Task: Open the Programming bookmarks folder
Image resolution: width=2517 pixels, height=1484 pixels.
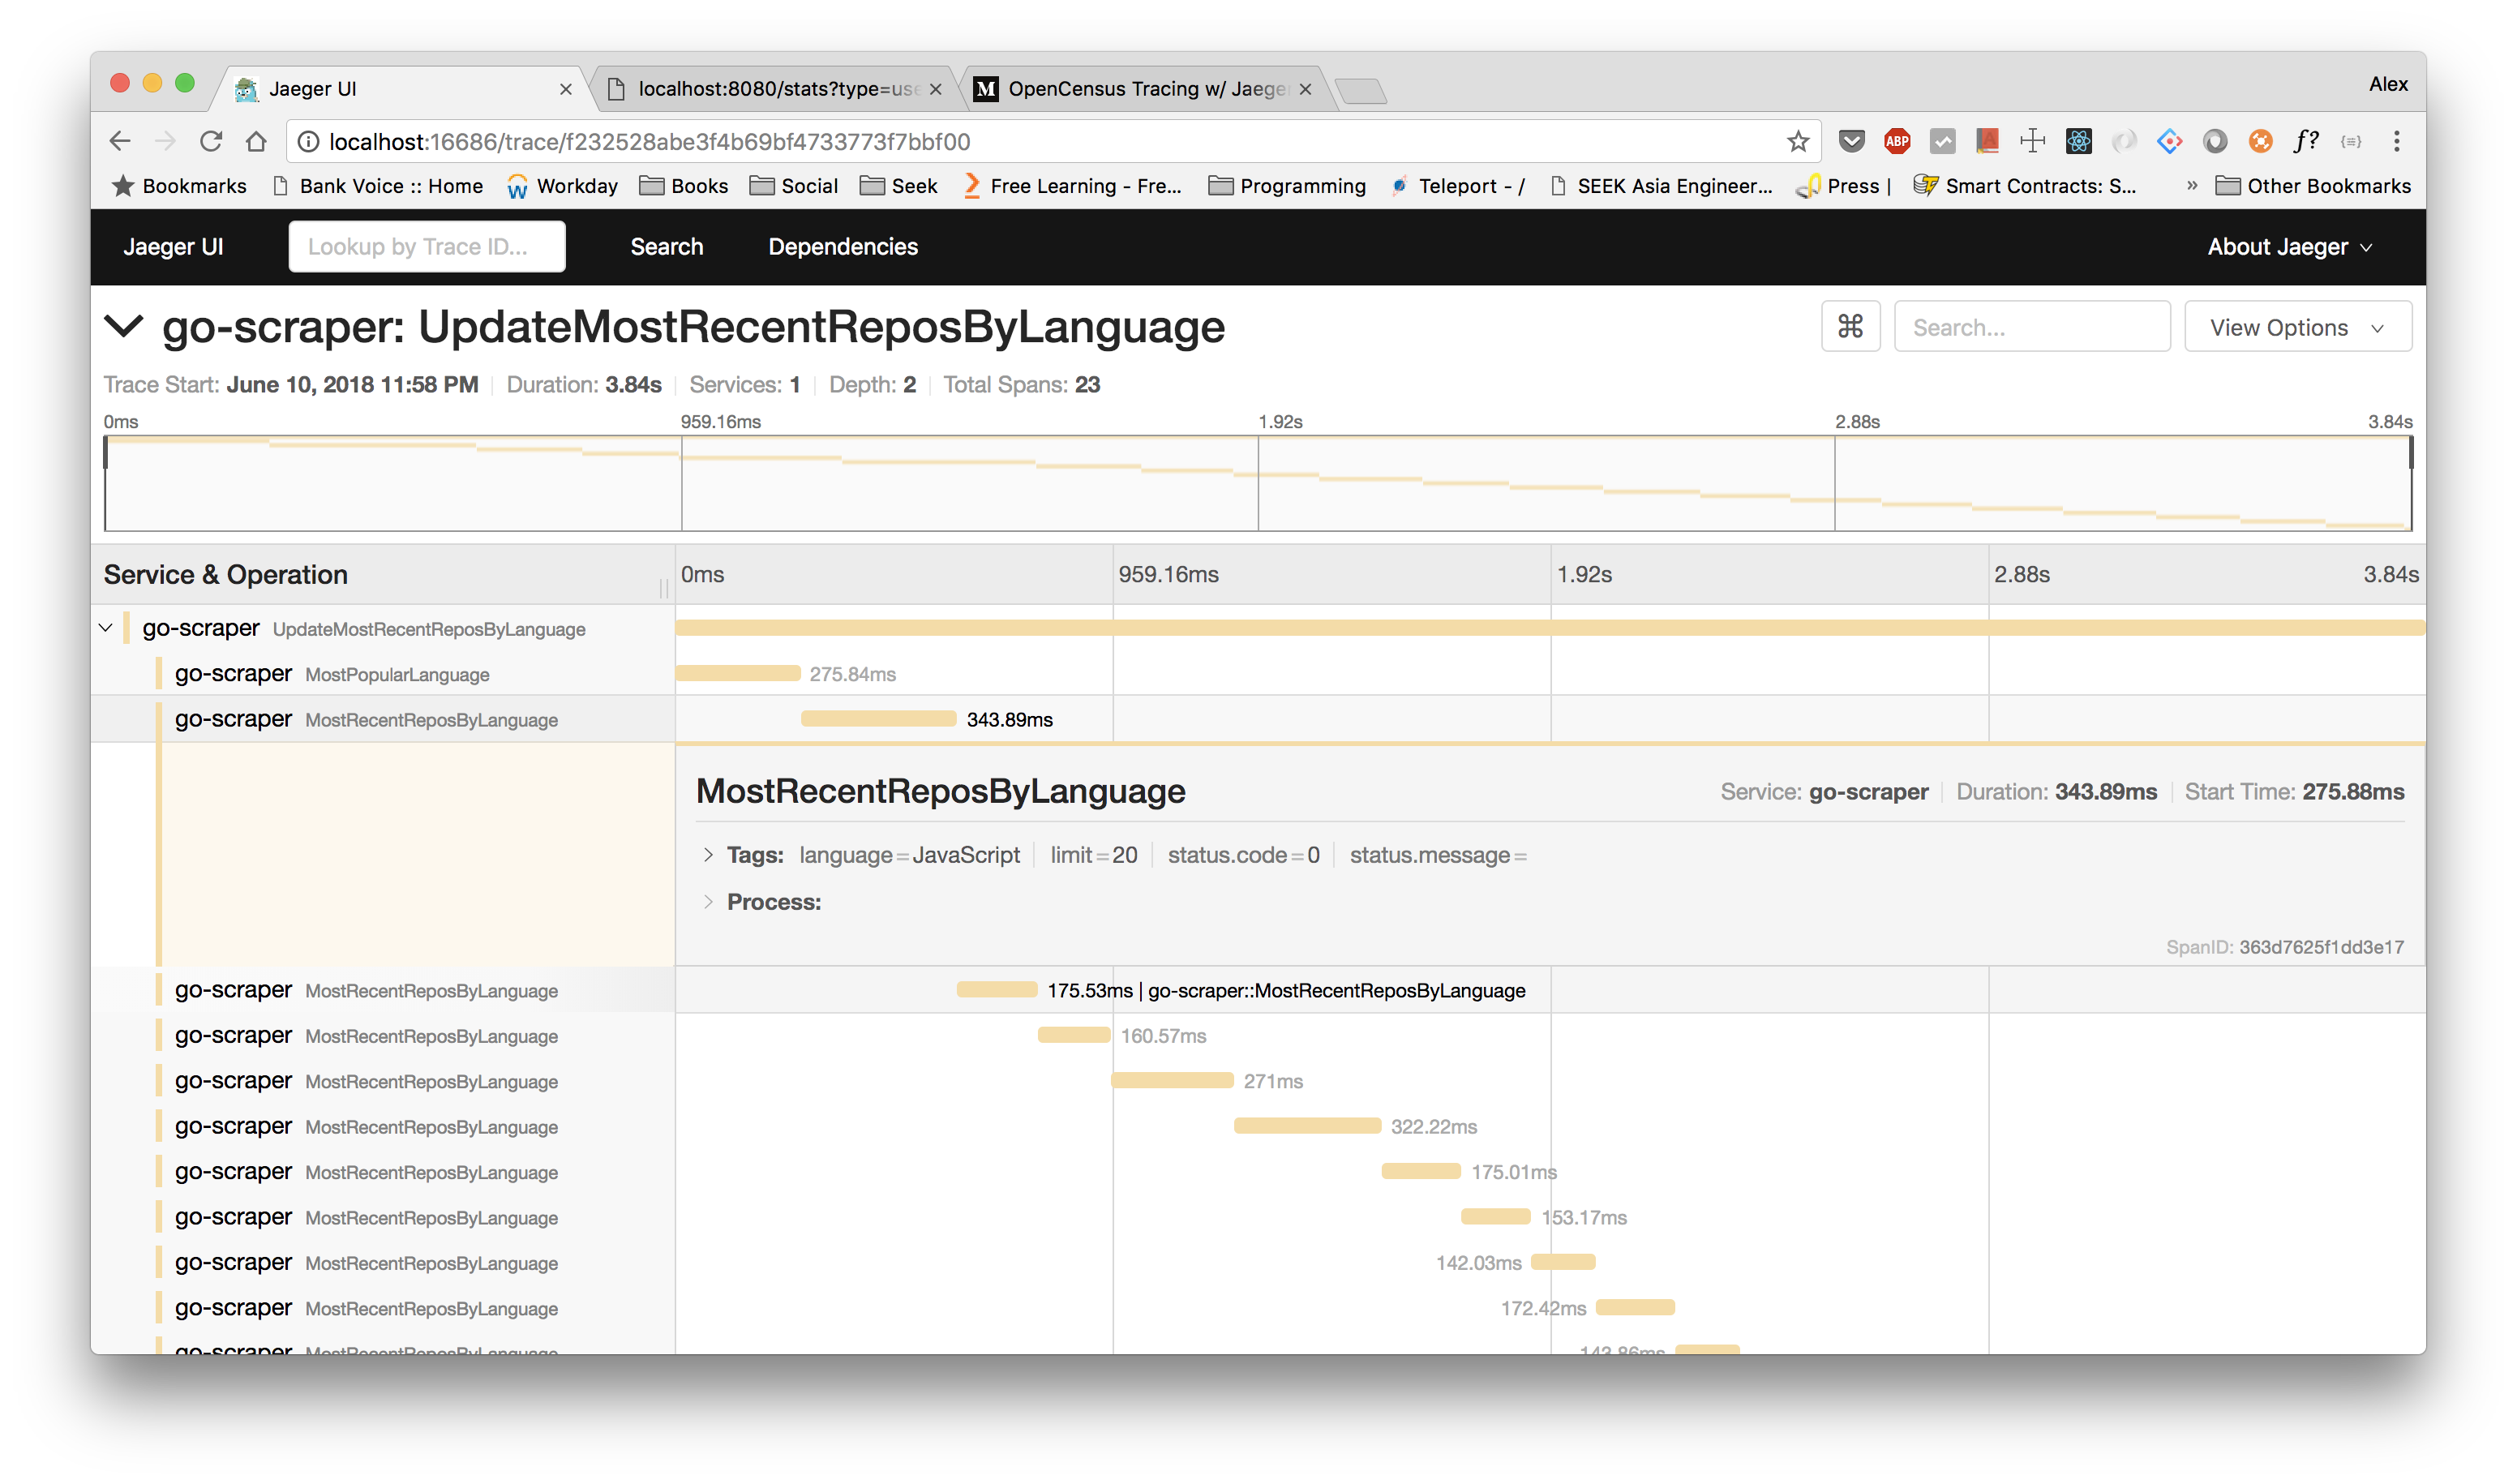Action: pos(1287,186)
